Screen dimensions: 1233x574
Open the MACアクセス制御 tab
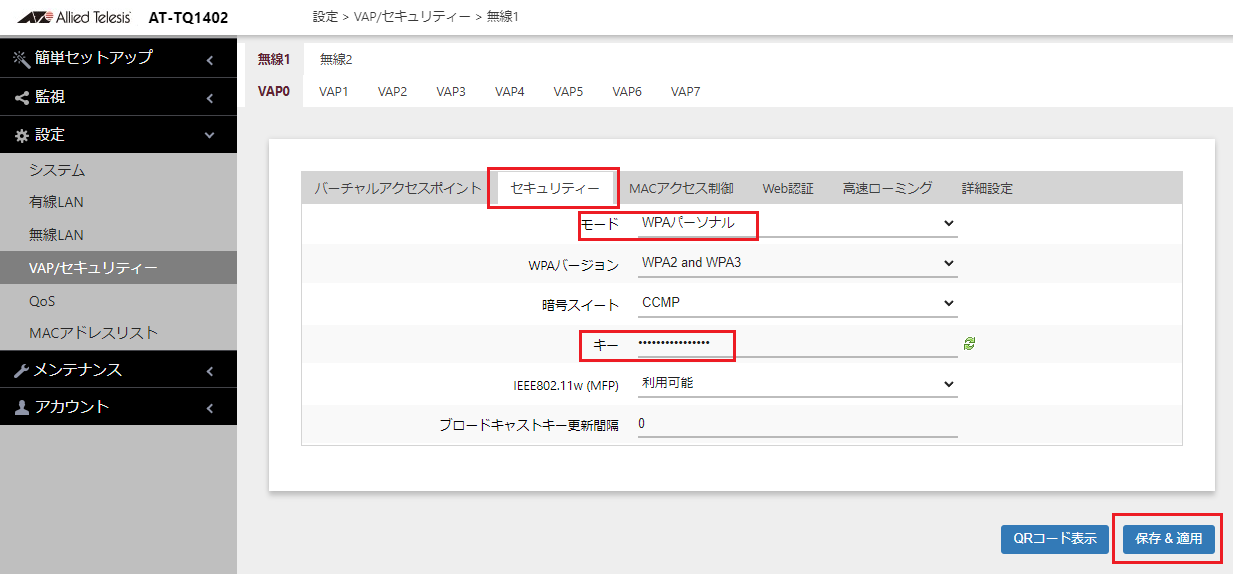(x=681, y=188)
